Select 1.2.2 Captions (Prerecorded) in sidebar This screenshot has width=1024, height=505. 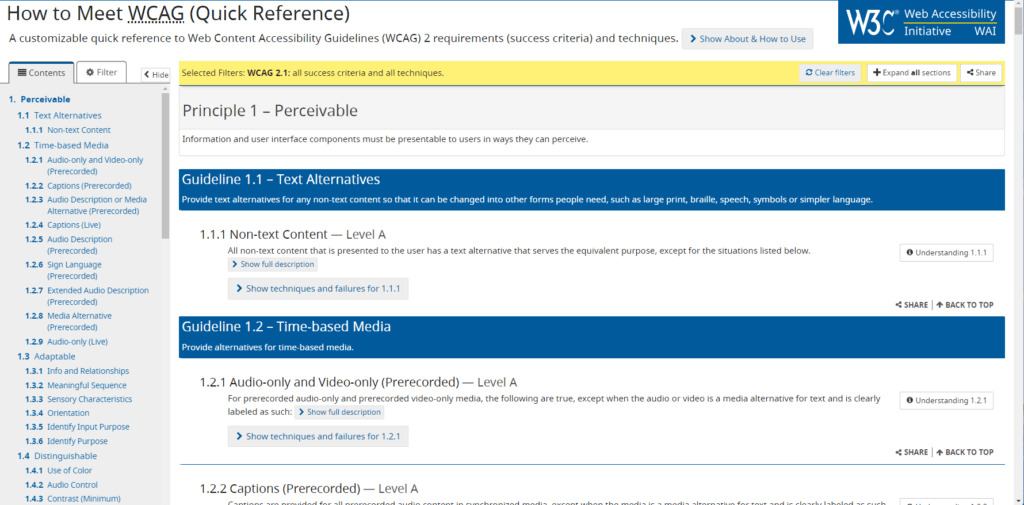click(78, 186)
